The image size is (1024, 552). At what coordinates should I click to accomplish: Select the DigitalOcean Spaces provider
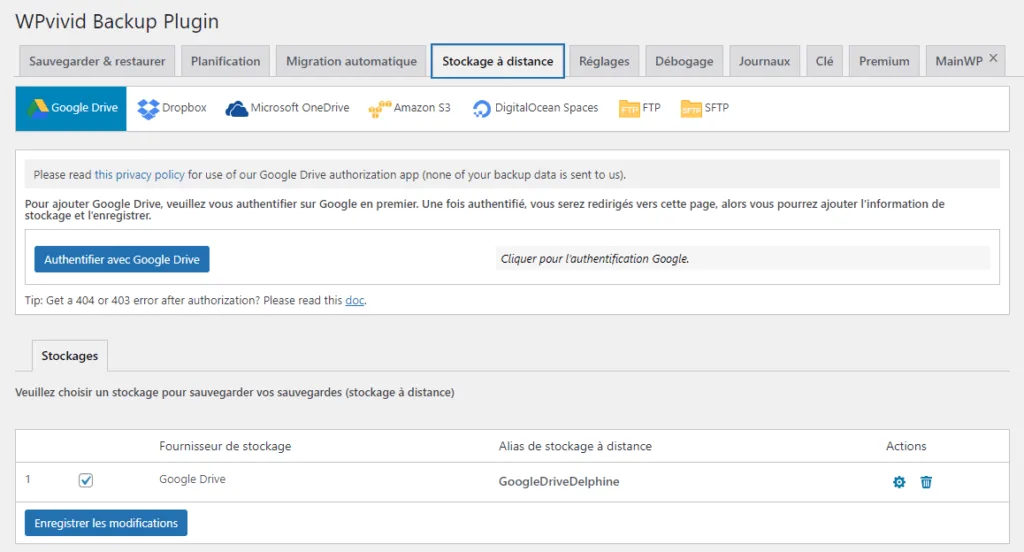coord(535,108)
